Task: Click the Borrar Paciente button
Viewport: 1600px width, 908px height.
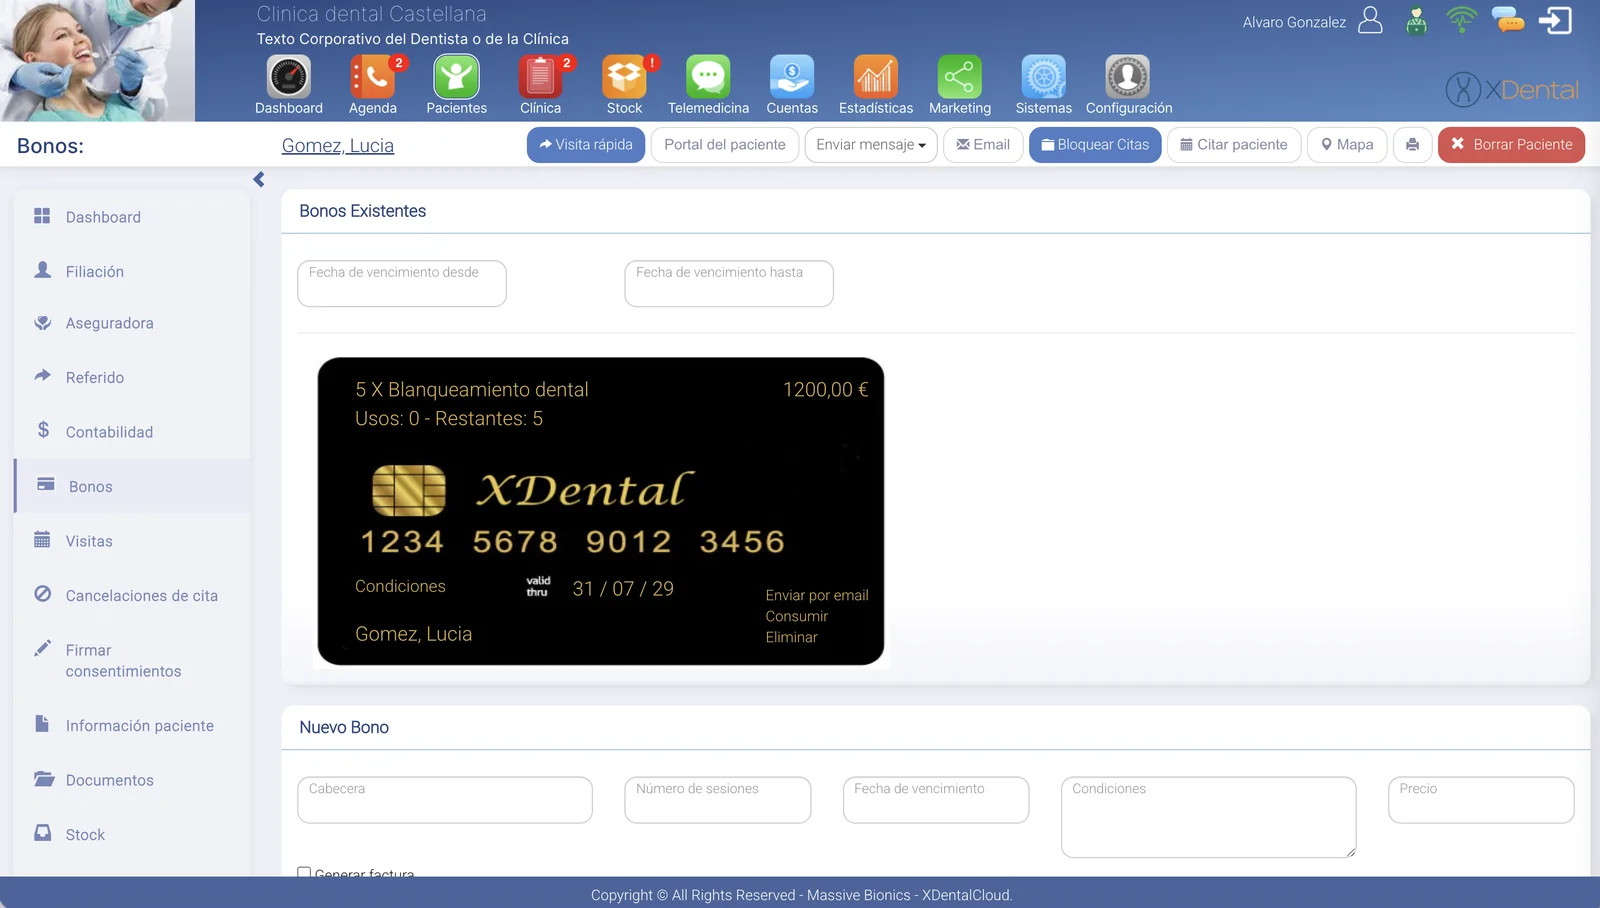Action: (x=1511, y=145)
